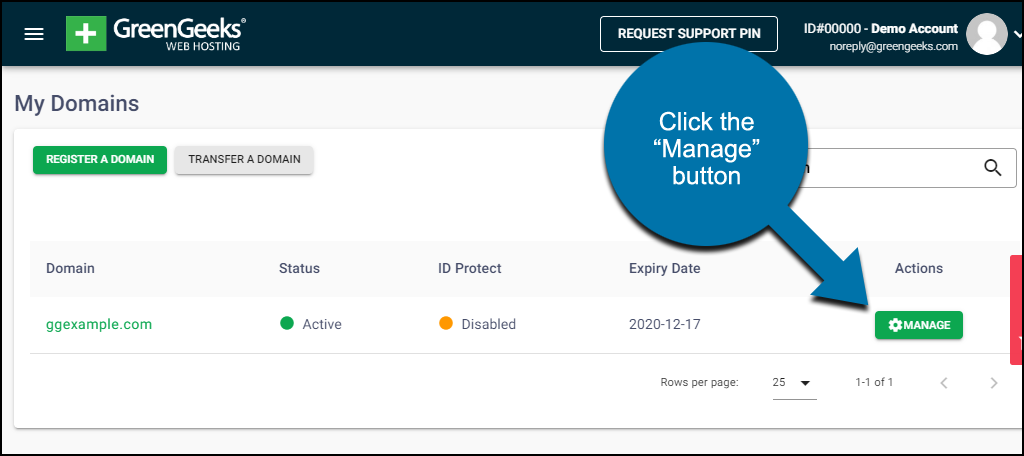Click the GreenGeeks plus logo icon
Image resolution: width=1024 pixels, height=456 pixels.
coord(86,34)
